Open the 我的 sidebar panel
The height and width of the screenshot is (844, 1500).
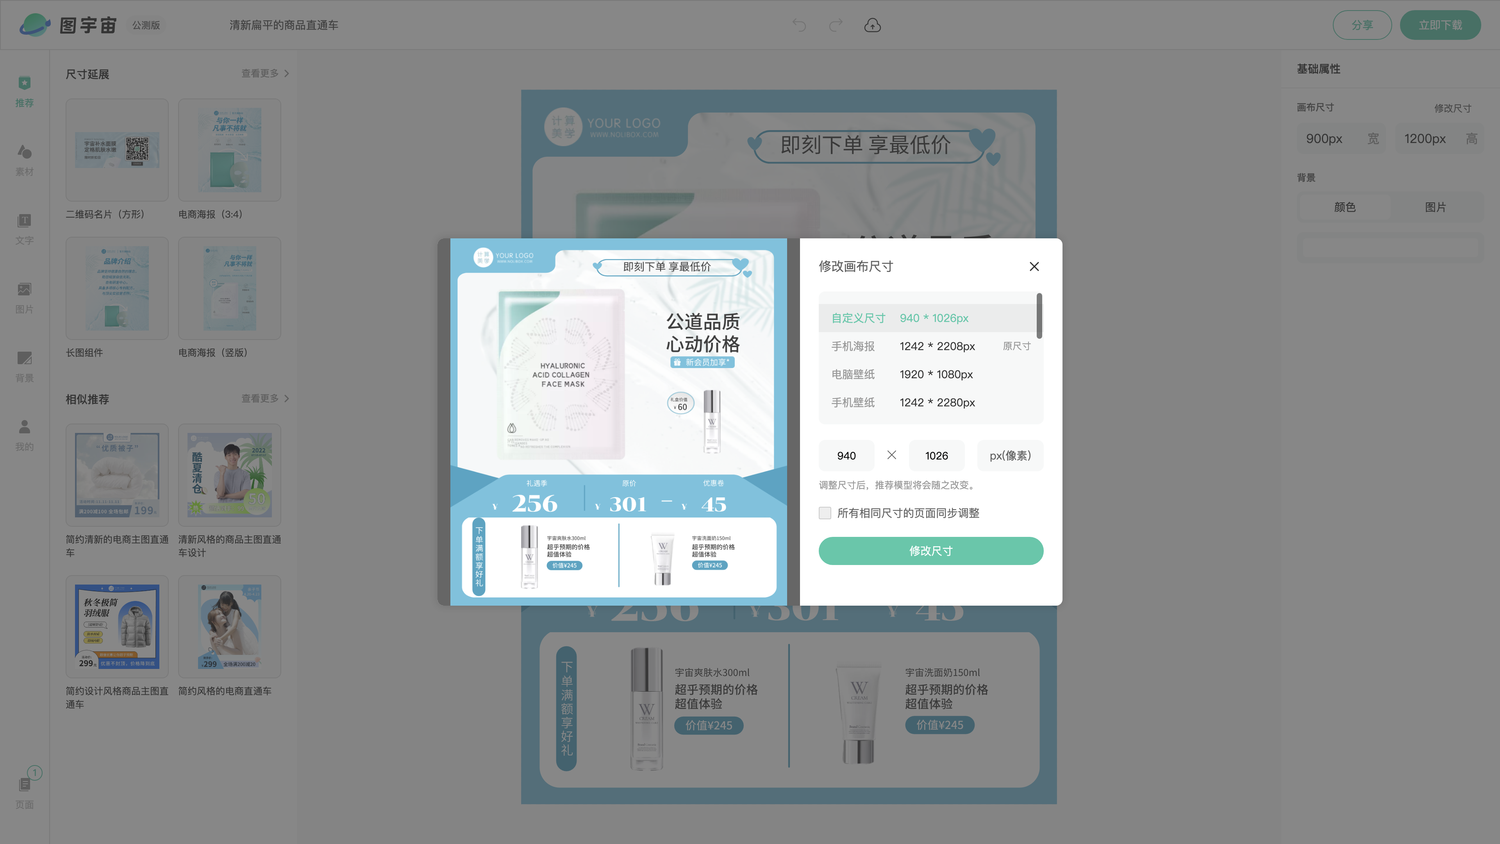point(25,435)
